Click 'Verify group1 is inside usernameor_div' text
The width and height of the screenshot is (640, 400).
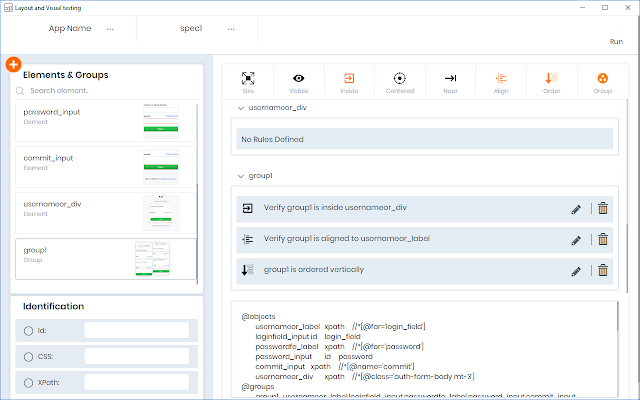point(335,208)
